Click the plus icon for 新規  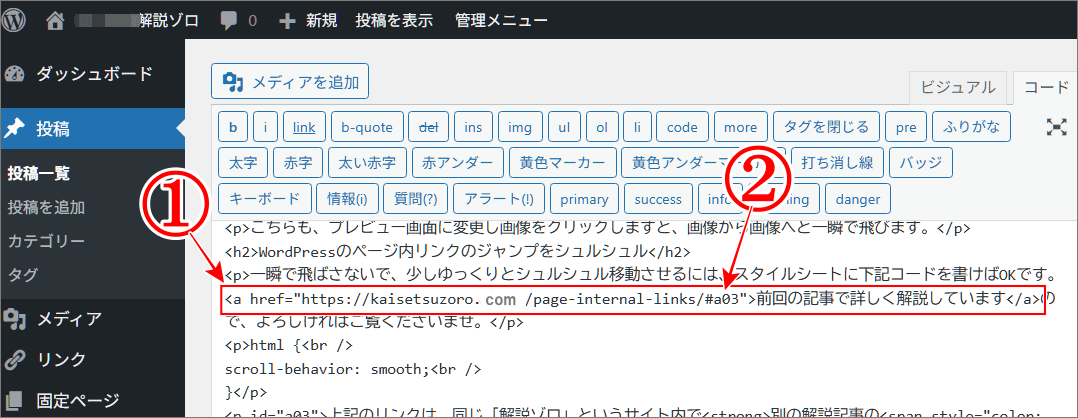pyautogui.click(x=287, y=21)
